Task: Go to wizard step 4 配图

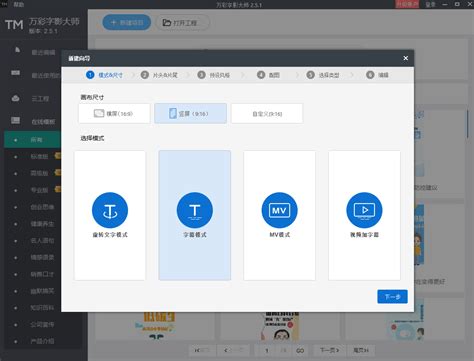Action: (268, 75)
